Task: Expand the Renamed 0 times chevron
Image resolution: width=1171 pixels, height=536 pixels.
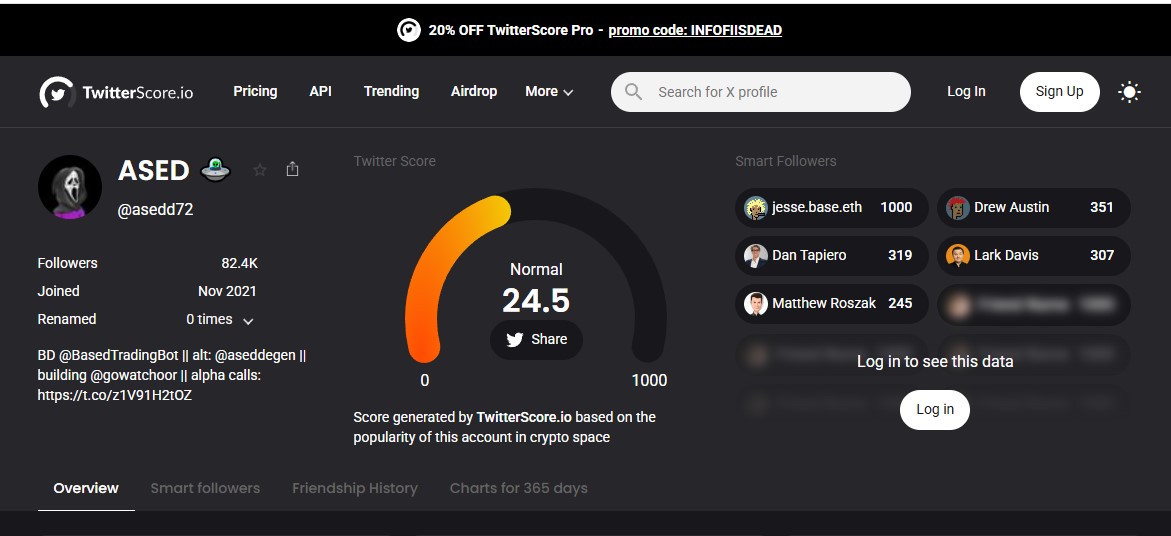Action: point(248,321)
